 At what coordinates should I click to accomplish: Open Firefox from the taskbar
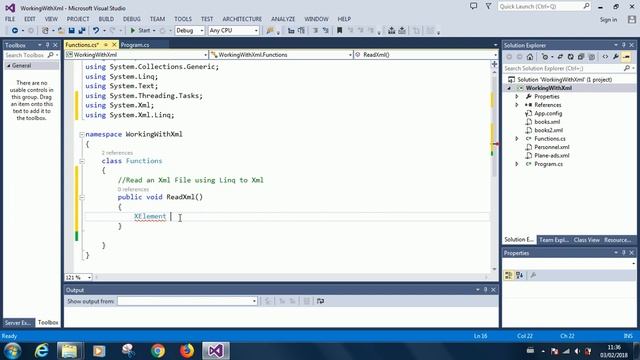[187, 351]
